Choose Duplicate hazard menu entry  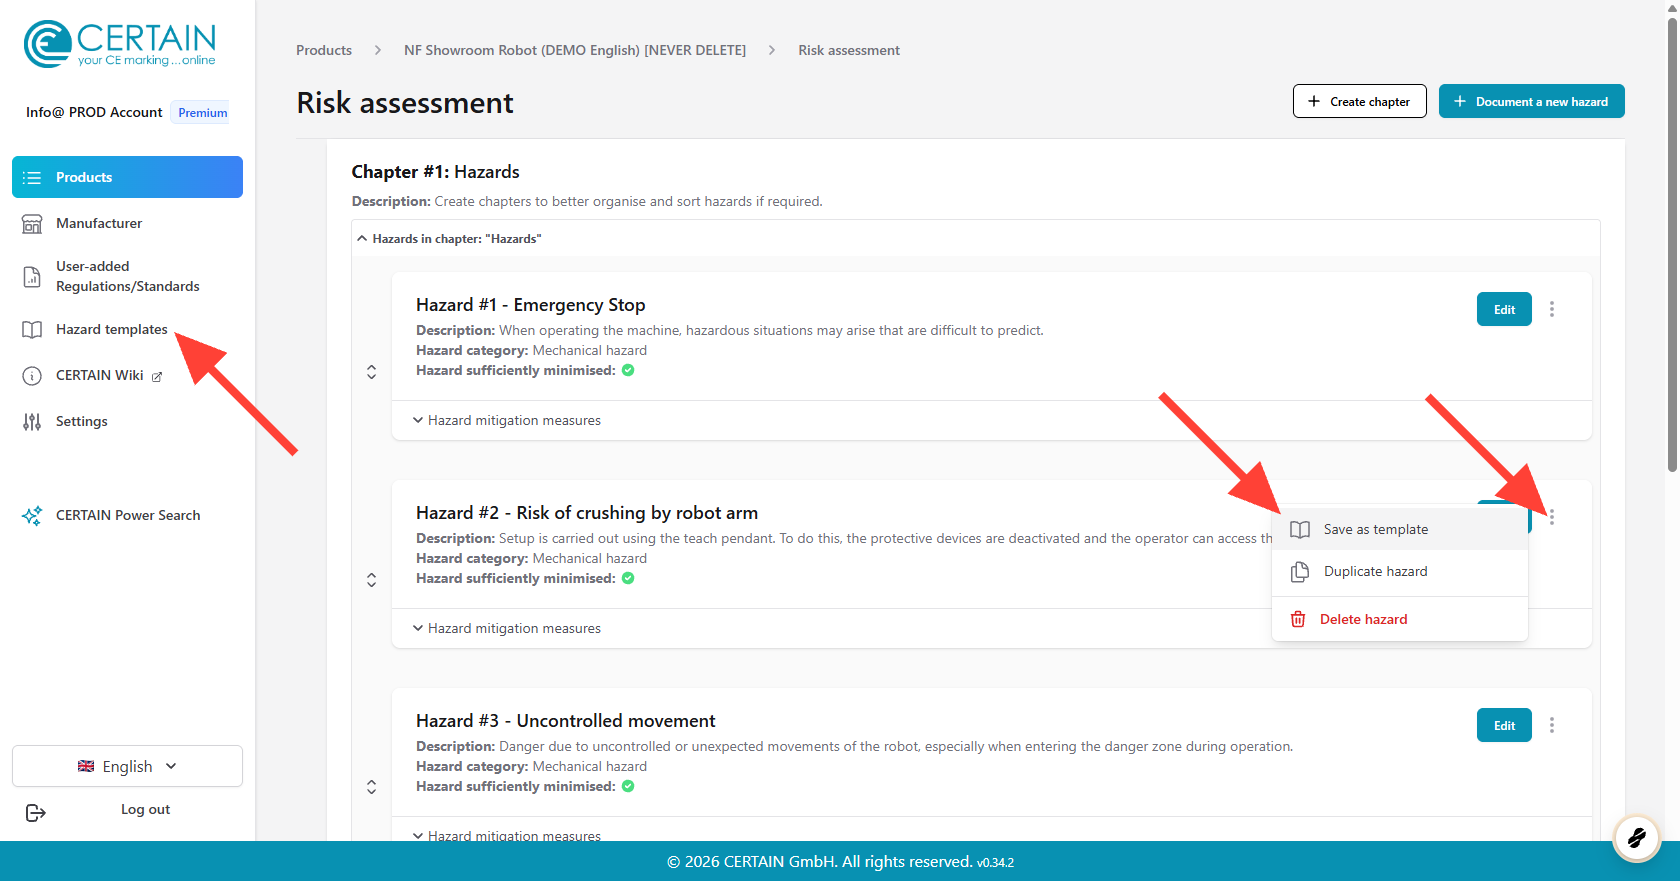point(1400,571)
